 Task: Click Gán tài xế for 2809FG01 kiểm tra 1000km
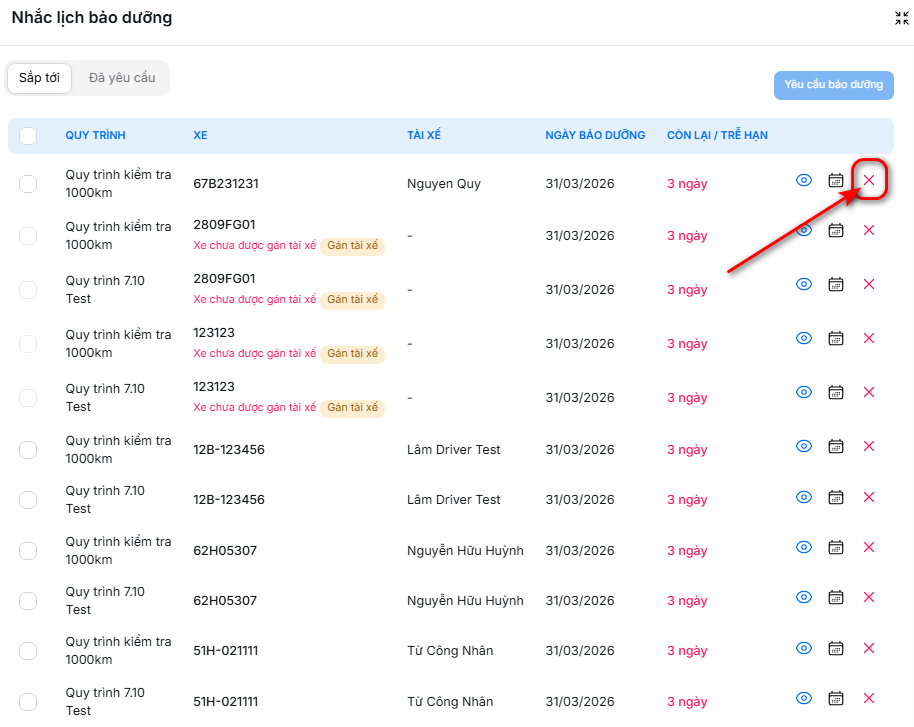[352, 246]
